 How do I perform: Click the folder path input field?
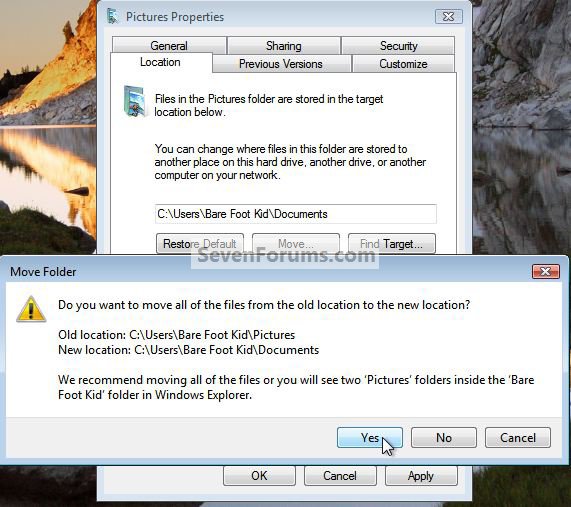point(296,214)
